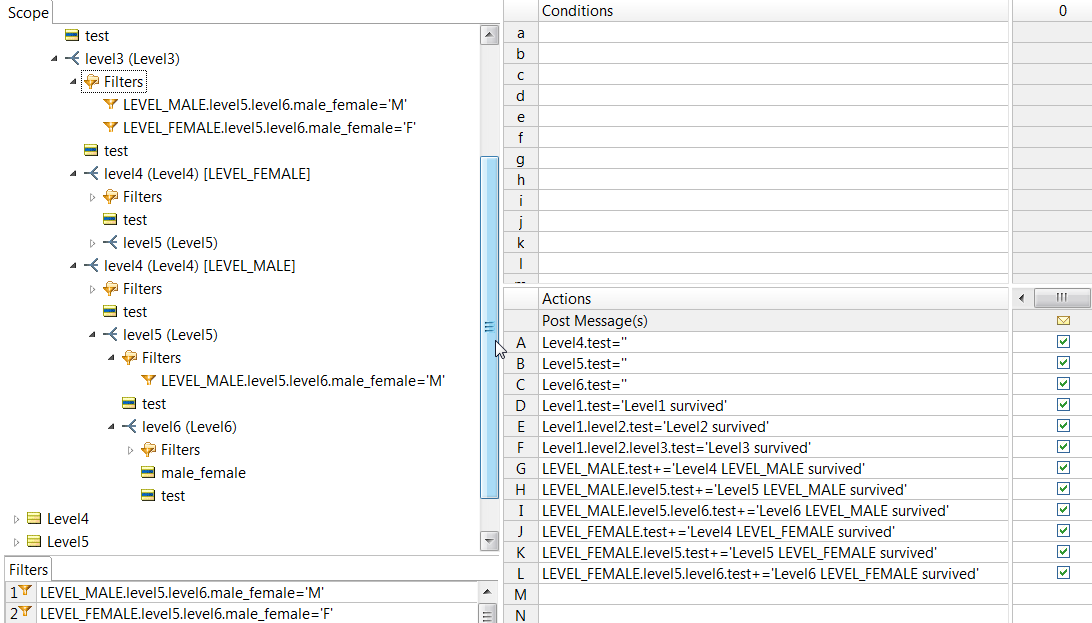Toggle checkbox for action L Level6 LEVEL_FEMALE survived
The height and width of the screenshot is (623, 1092).
click(x=1063, y=573)
